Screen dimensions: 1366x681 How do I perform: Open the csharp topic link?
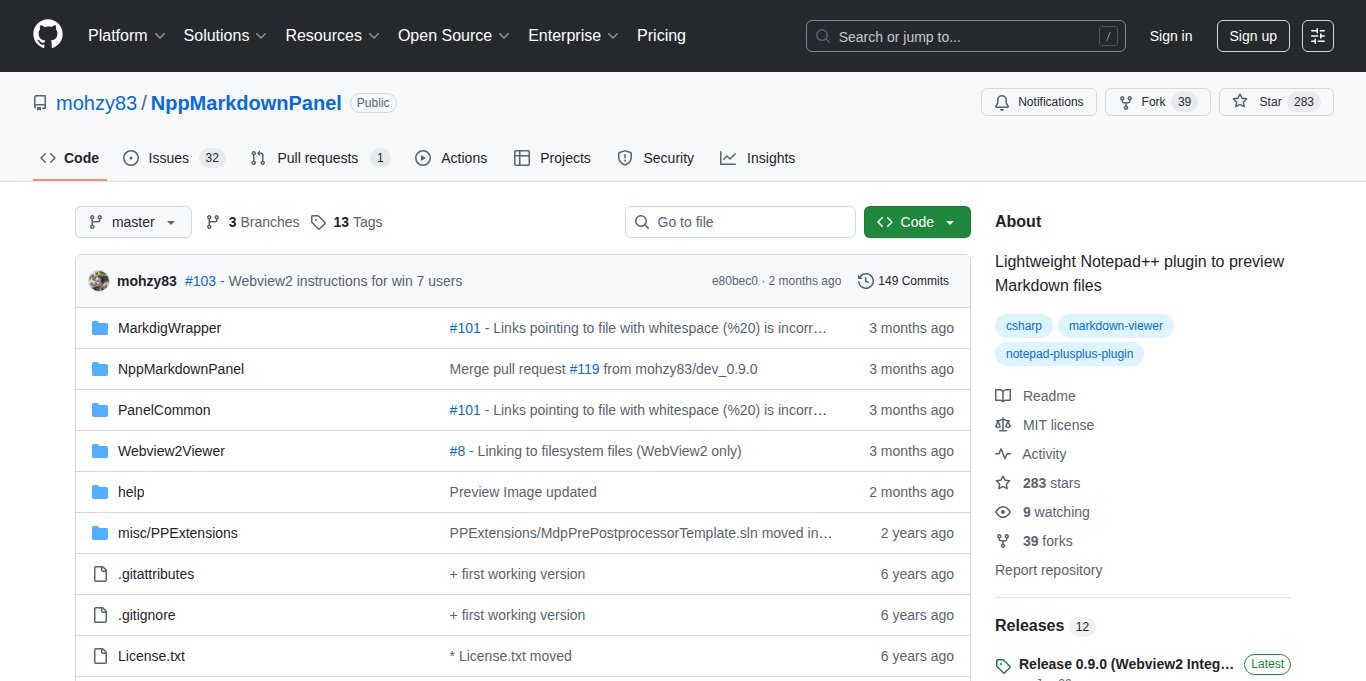tap(1023, 325)
